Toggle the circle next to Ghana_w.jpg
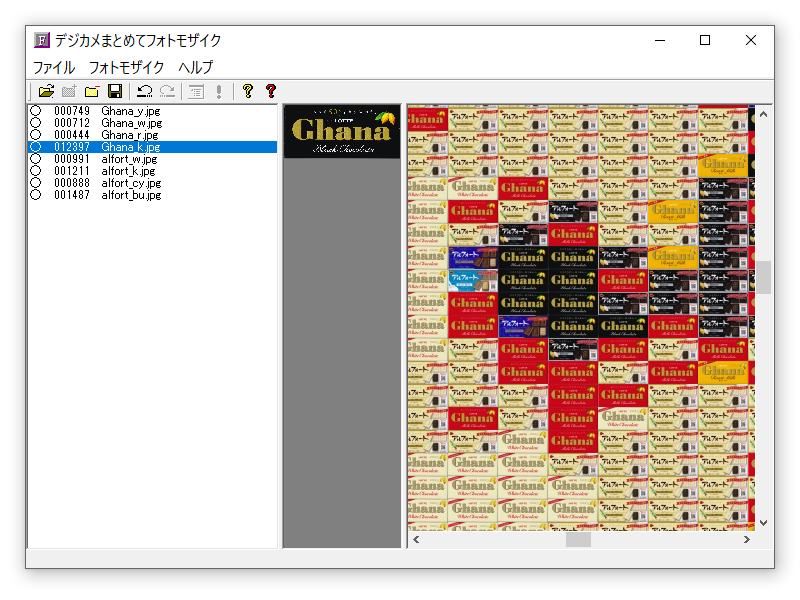Viewport: 800px width, 600px height. coord(35,123)
